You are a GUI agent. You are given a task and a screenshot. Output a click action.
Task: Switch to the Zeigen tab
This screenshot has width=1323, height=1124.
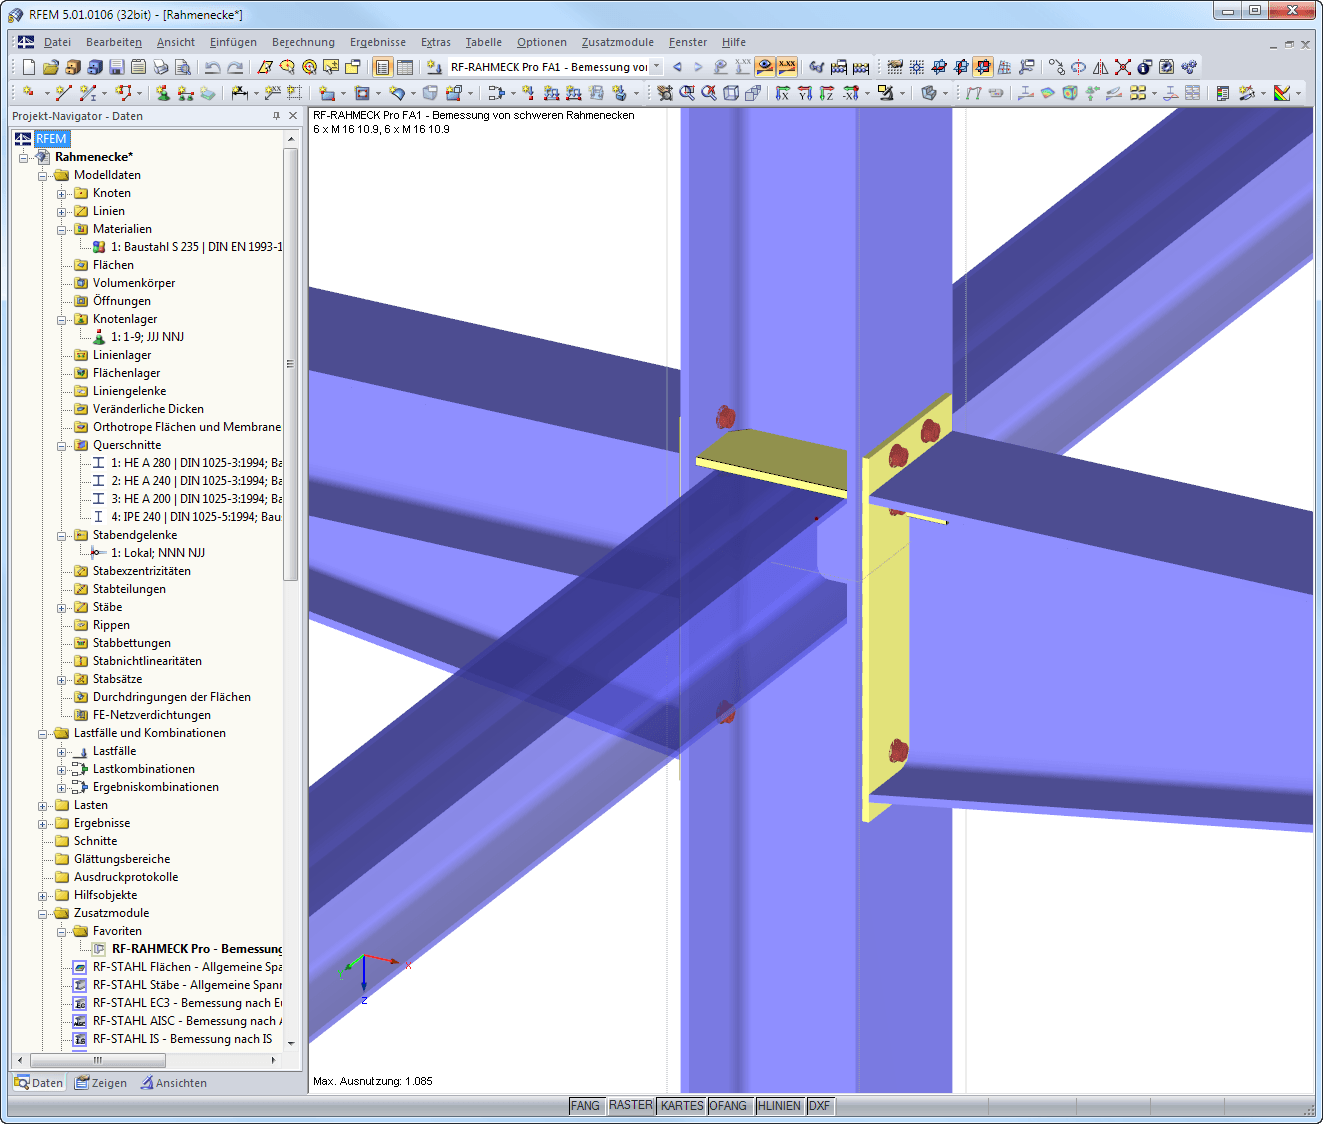click(100, 1082)
